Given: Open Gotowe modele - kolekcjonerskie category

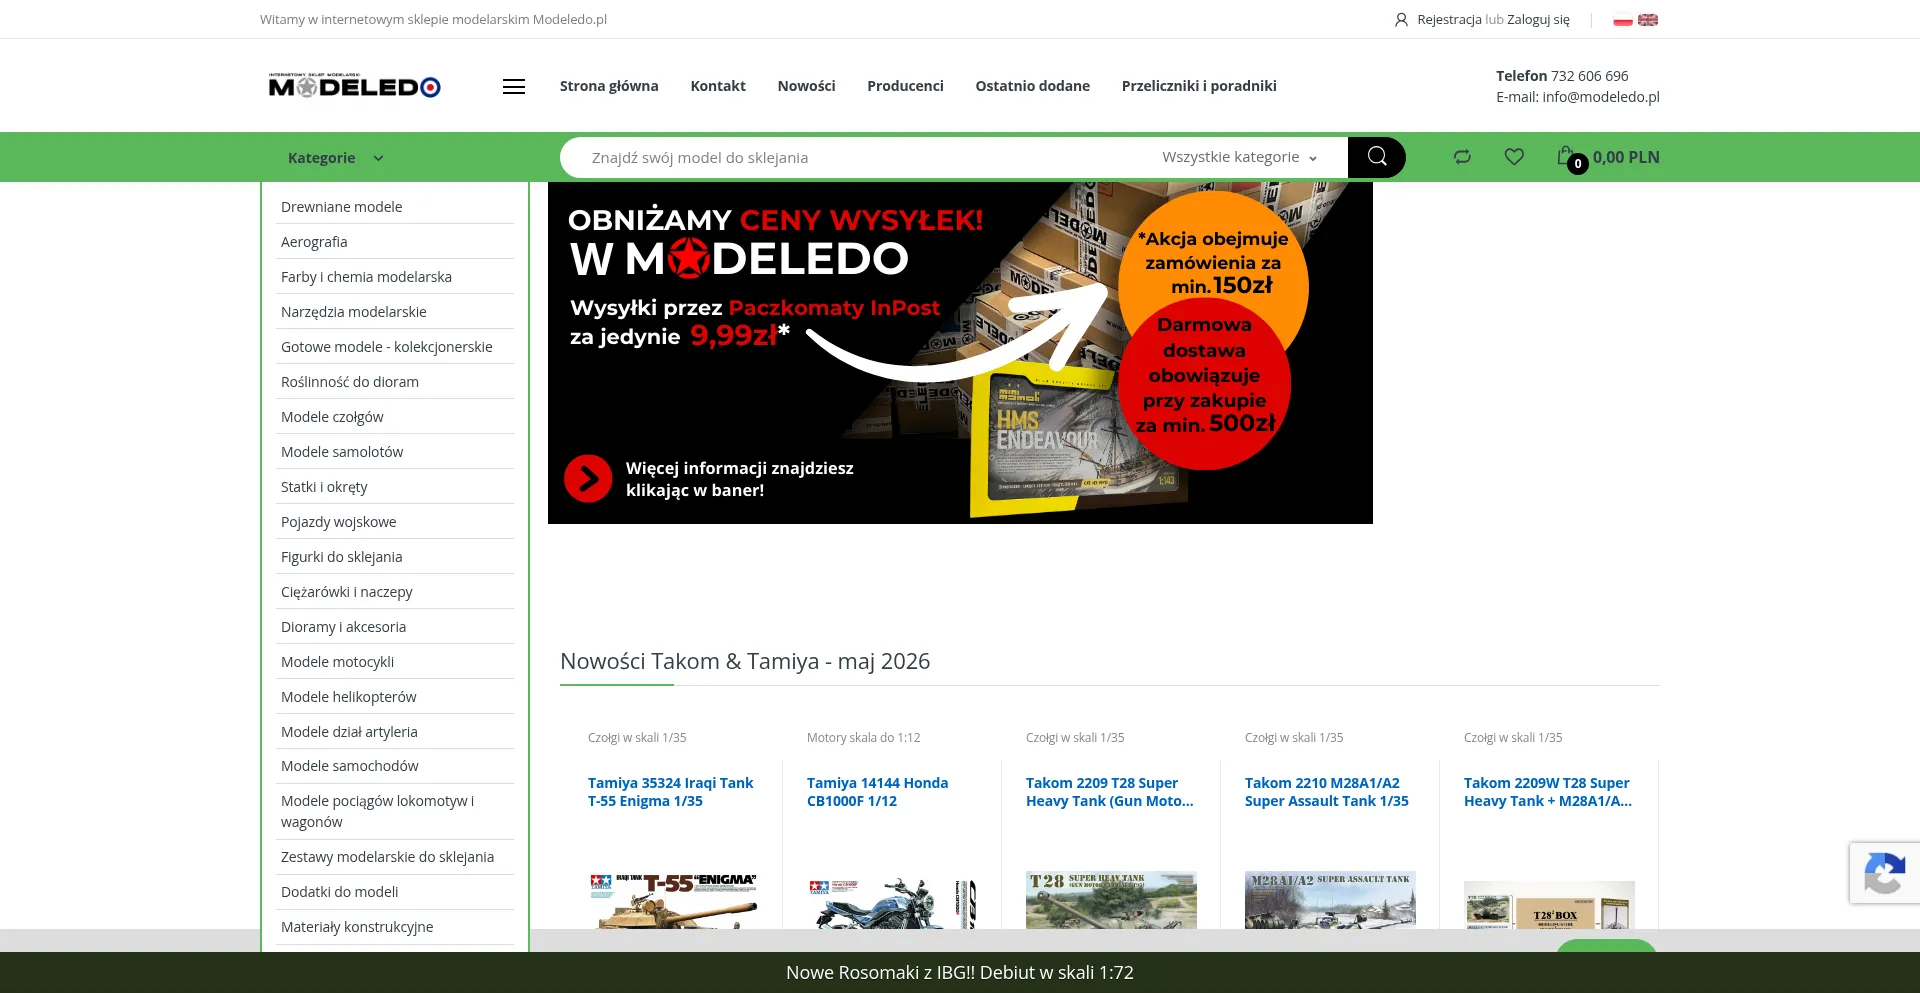Looking at the screenshot, I should tap(387, 347).
